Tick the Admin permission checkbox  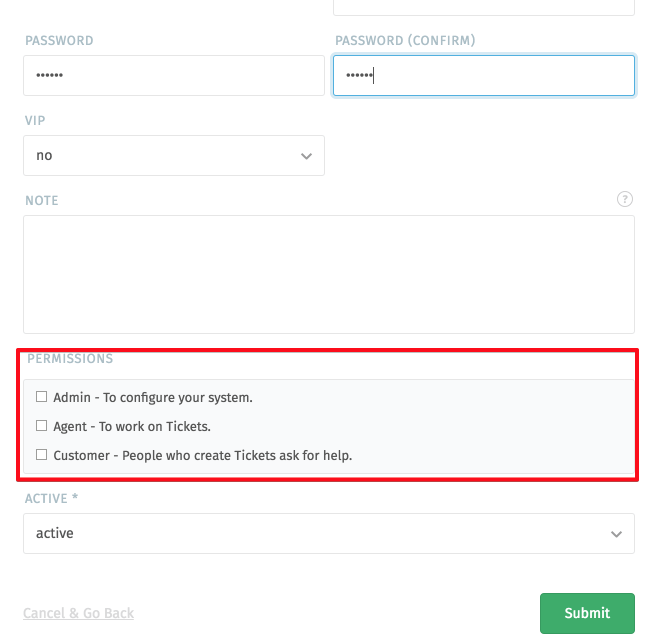[41, 397]
